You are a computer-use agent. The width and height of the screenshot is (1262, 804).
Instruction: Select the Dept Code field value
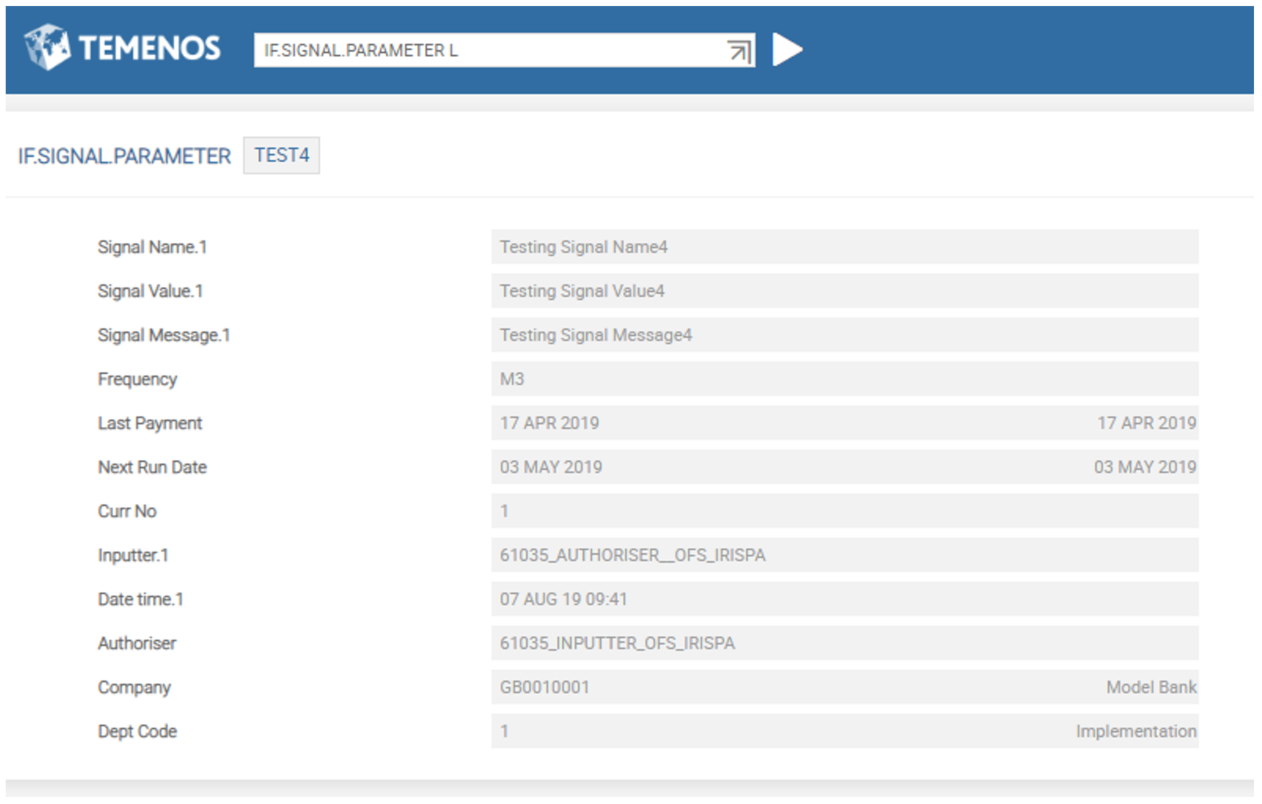[x=844, y=731]
